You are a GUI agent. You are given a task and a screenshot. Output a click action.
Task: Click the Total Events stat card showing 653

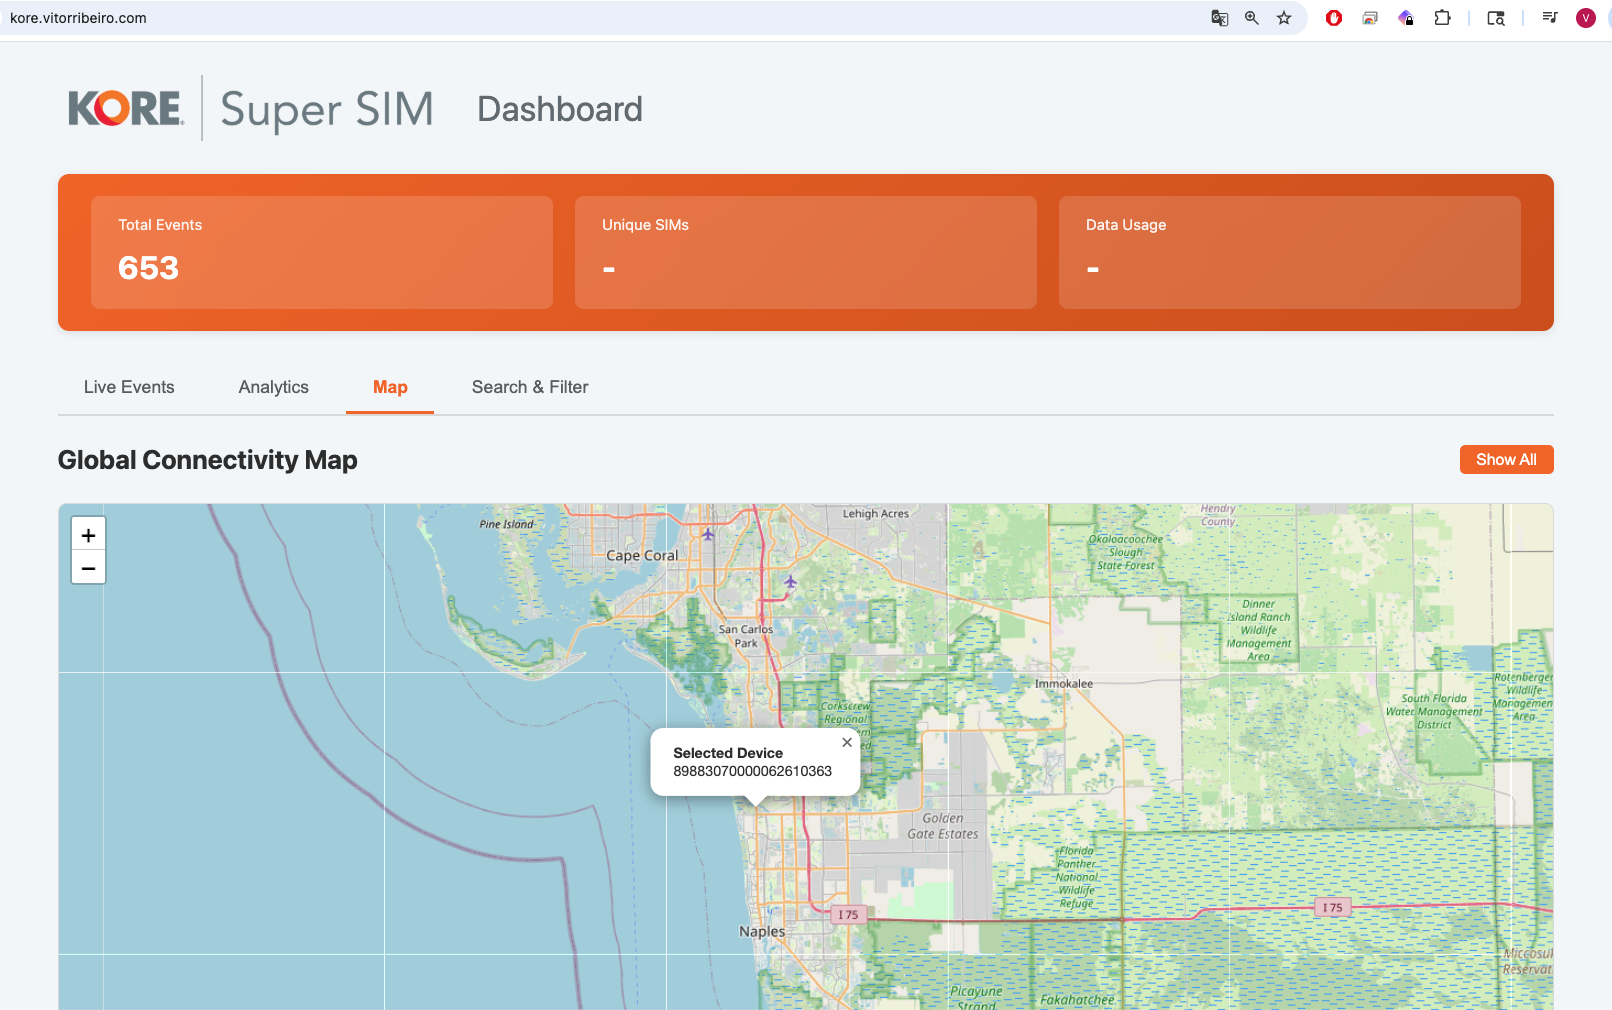(321, 252)
